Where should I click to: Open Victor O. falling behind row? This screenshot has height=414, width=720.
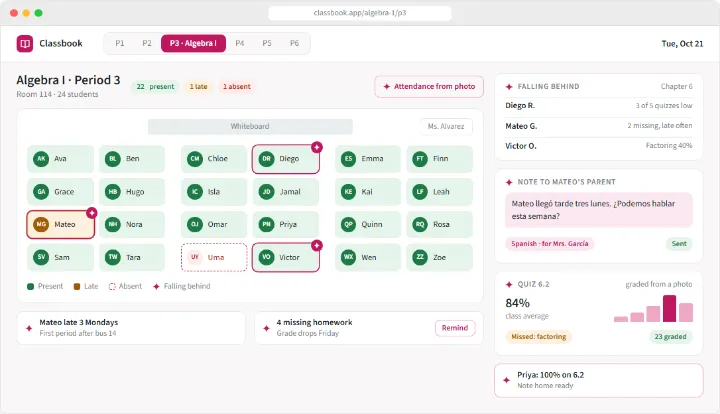pos(598,146)
